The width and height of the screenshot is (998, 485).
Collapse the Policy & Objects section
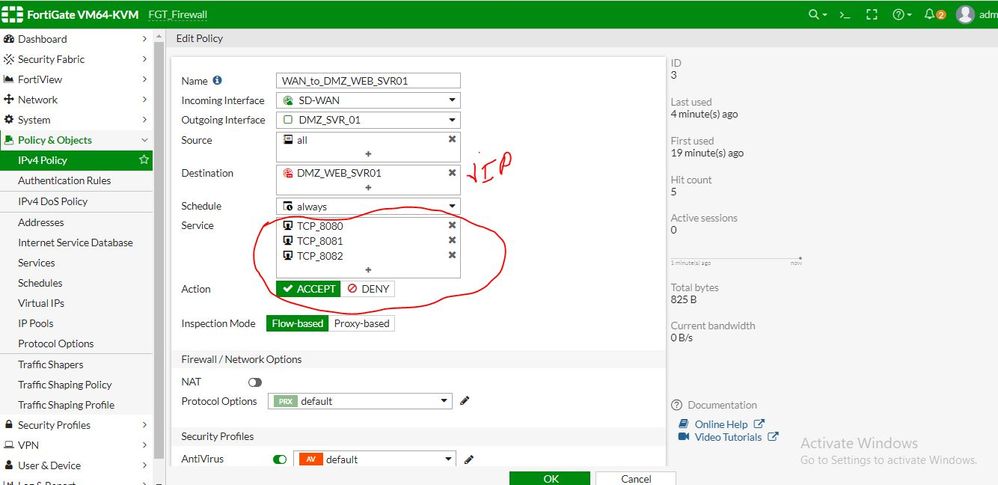[144, 140]
